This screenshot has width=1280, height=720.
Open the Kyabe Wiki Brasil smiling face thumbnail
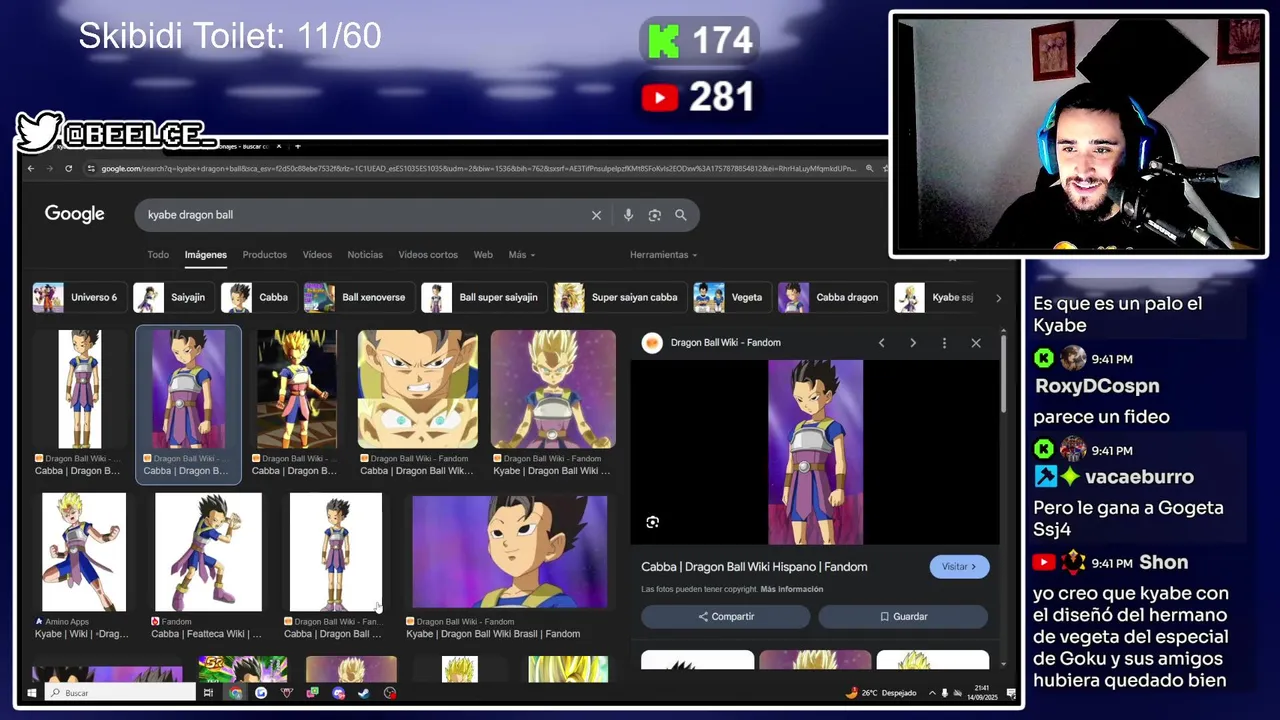(x=509, y=552)
